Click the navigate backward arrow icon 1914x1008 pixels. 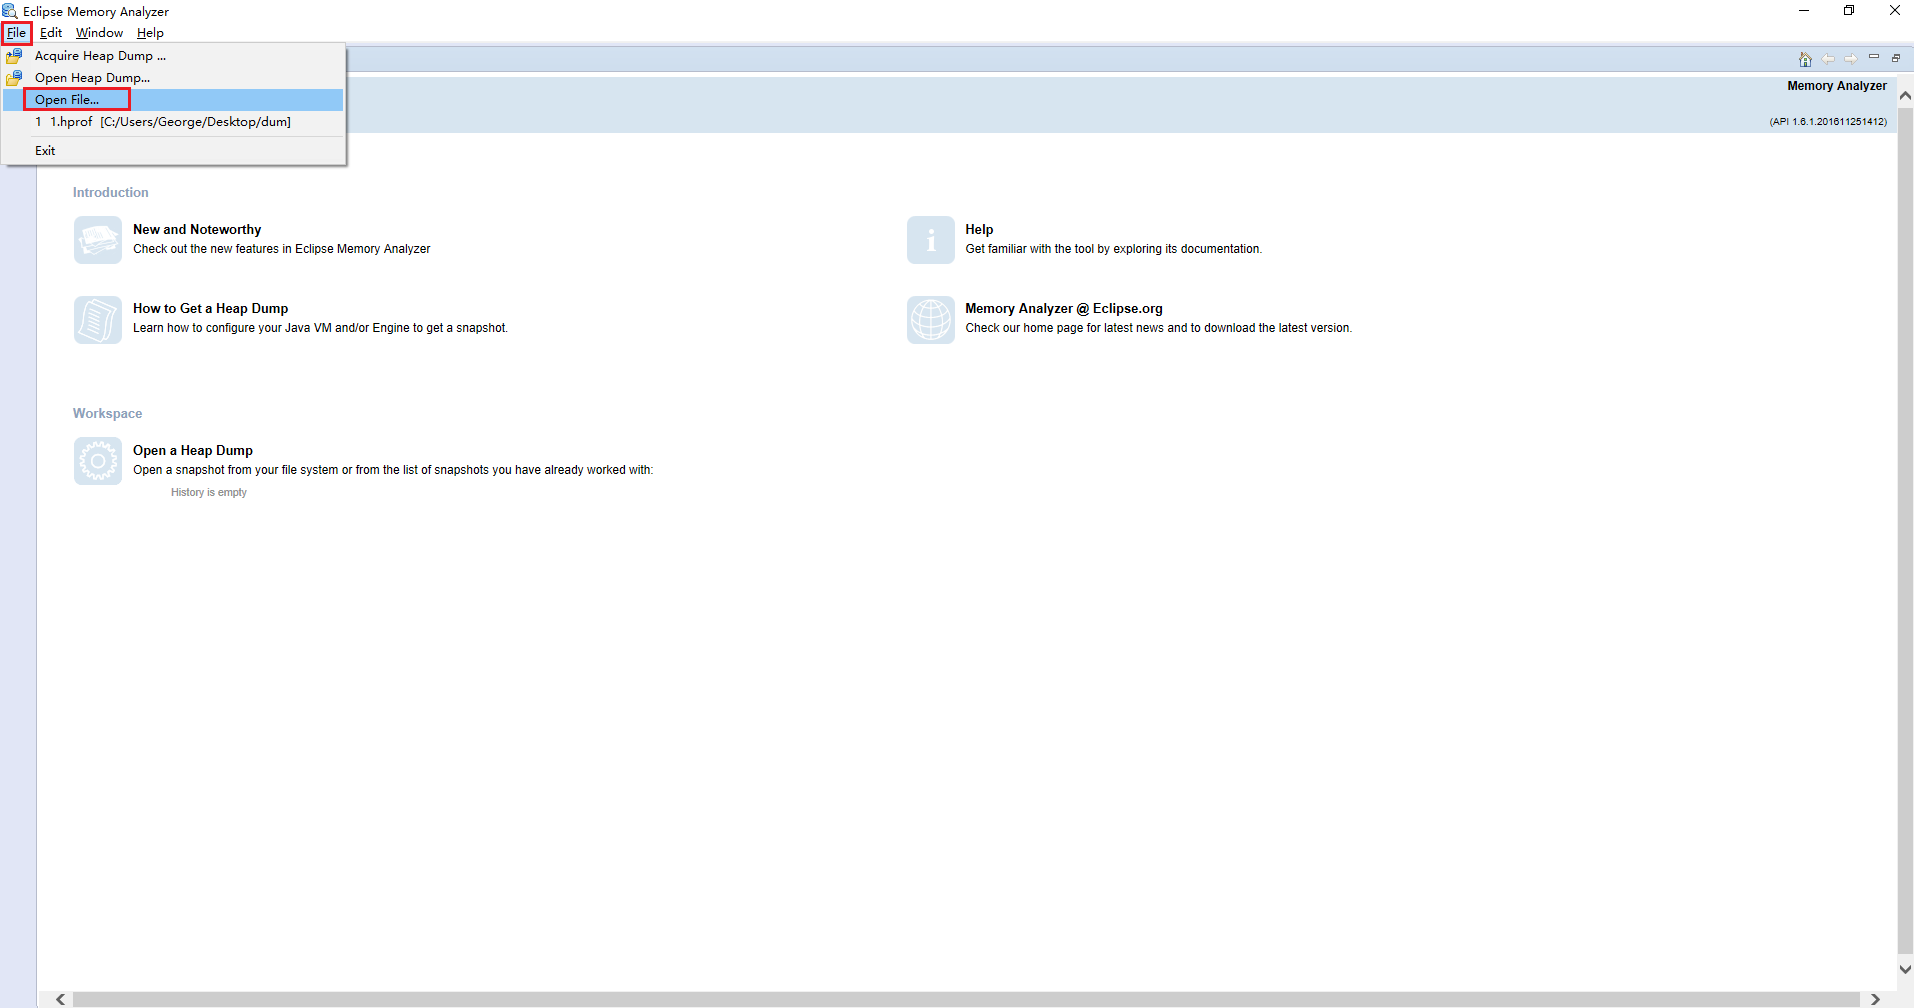(x=1828, y=59)
